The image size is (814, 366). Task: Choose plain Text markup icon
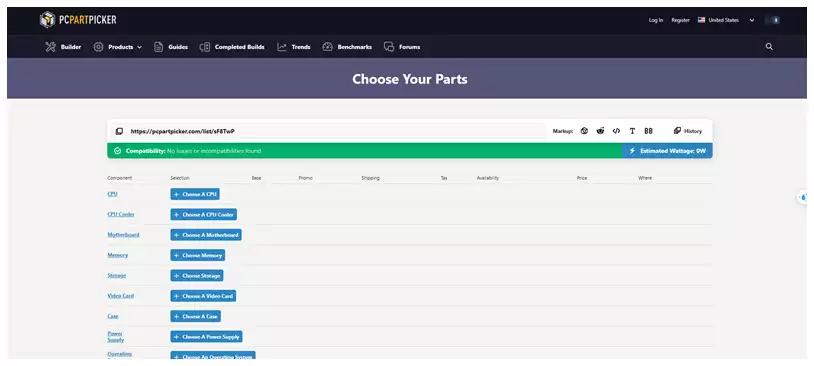pos(632,131)
